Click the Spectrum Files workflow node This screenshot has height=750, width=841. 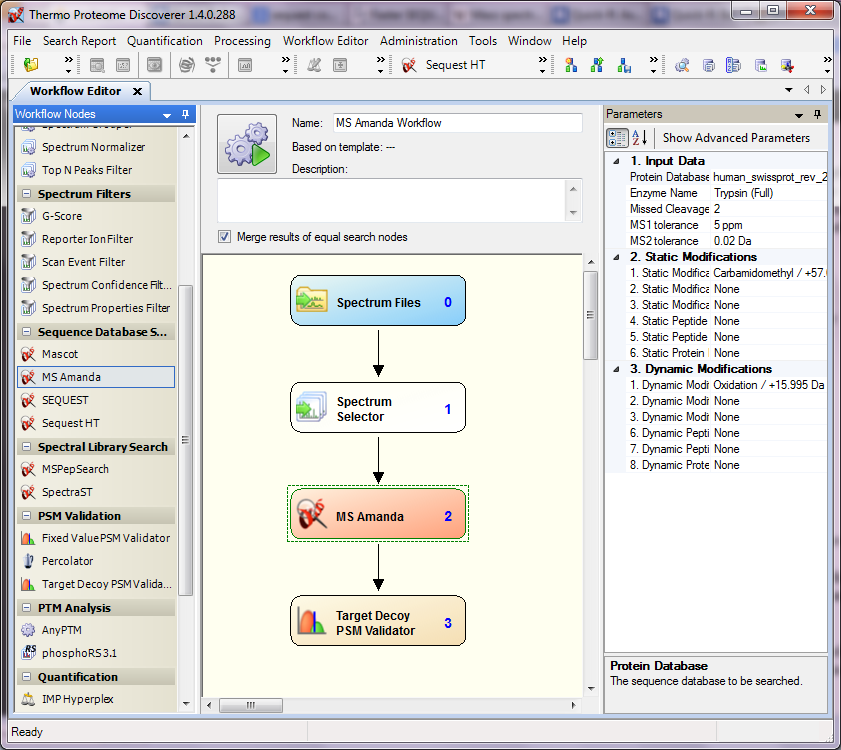378,301
